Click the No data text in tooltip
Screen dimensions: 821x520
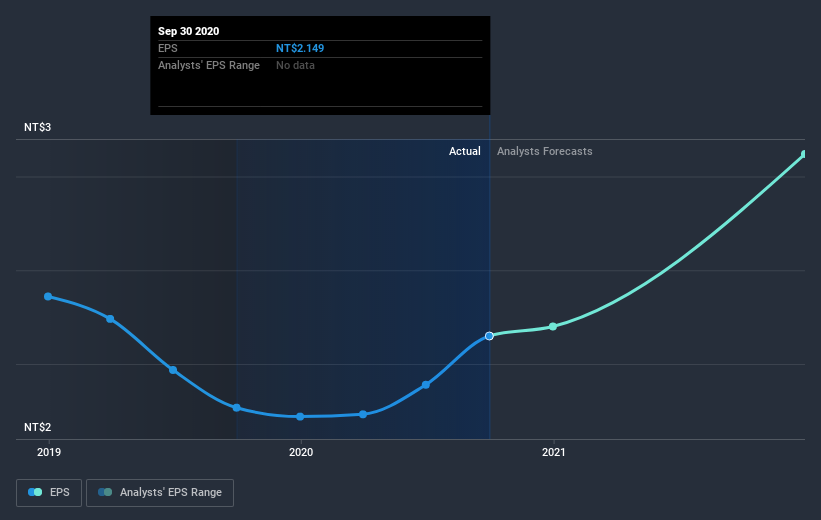295,65
